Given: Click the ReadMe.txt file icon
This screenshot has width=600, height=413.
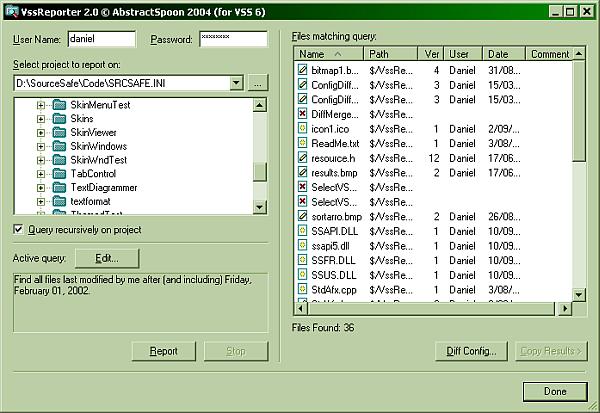Looking at the screenshot, I should 303,144.
